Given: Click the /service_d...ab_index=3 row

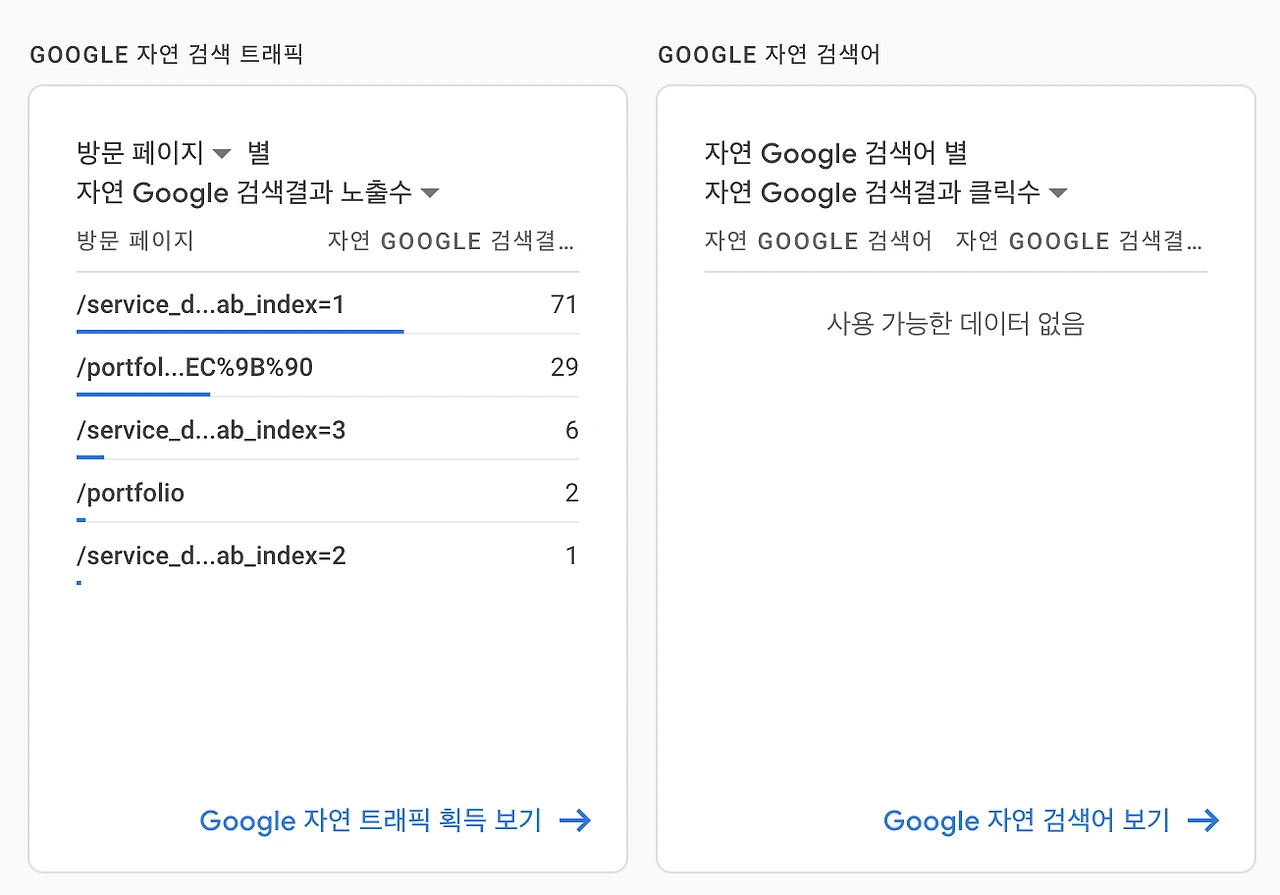Looking at the screenshot, I should coord(211,431).
